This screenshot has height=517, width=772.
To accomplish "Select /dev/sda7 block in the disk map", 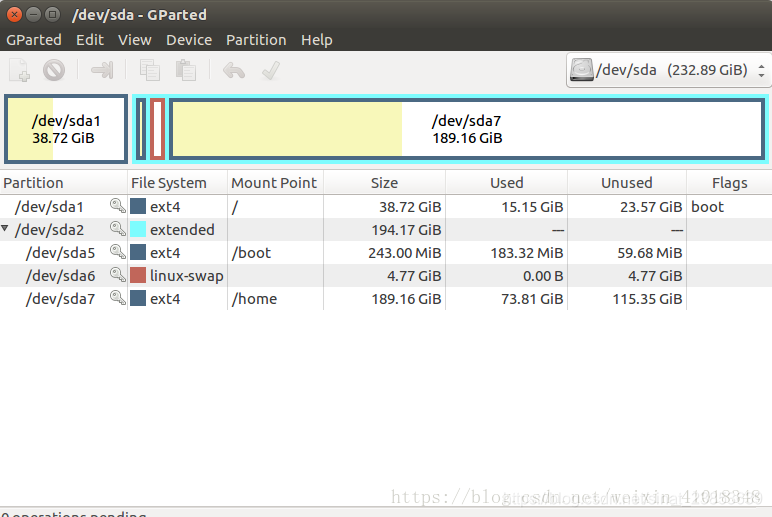I will pos(467,129).
